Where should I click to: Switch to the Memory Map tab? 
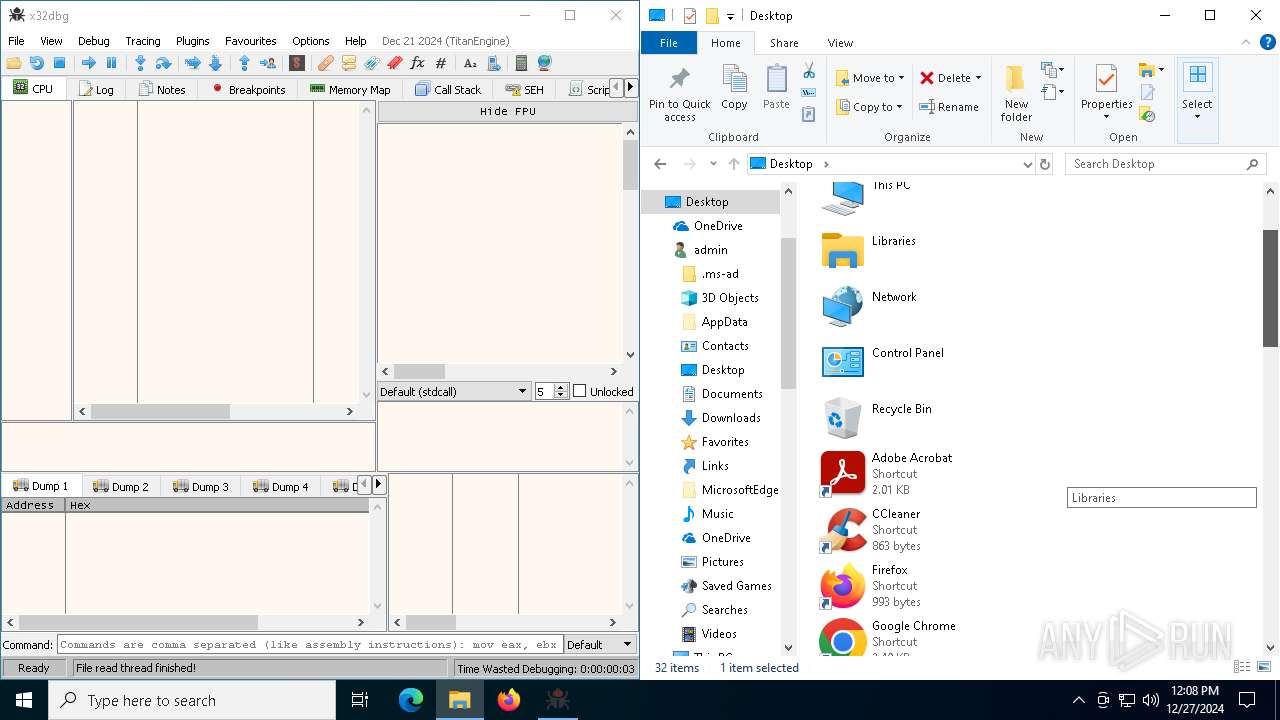point(350,89)
